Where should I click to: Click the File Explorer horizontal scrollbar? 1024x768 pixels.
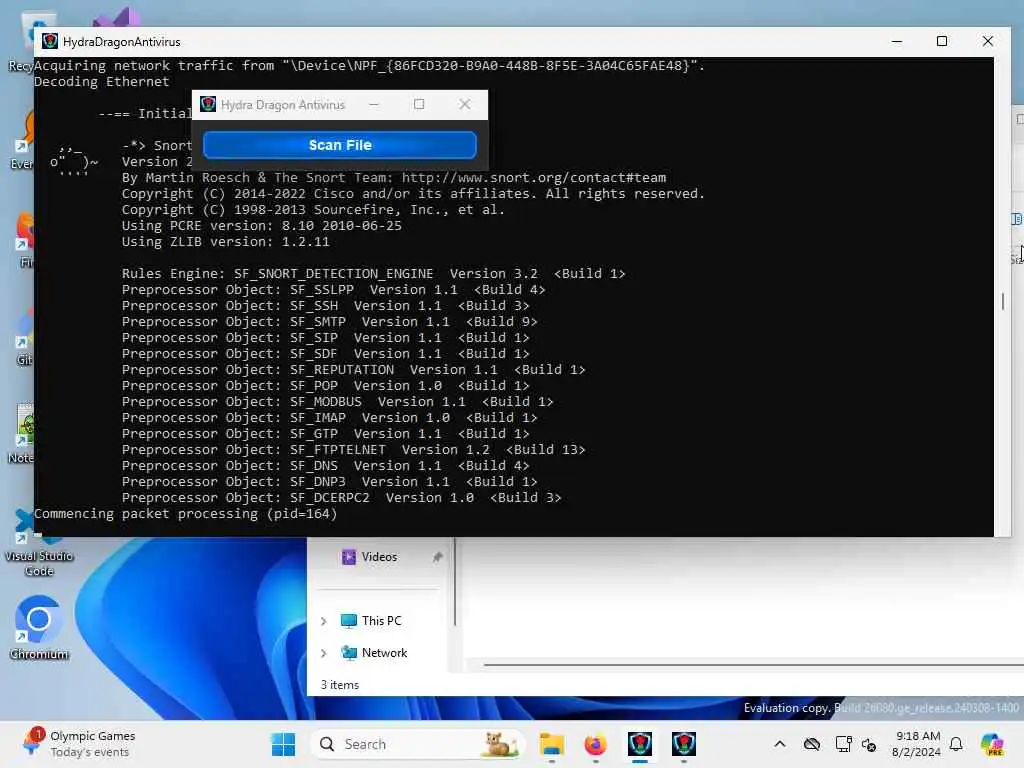(753, 665)
